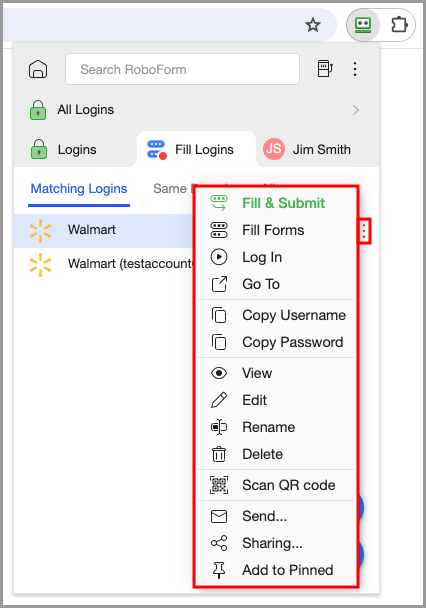The width and height of the screenshot is (426, 608).
Task: Click the Log In play icon
Action: pyautogui.click(x=219, y=257)
